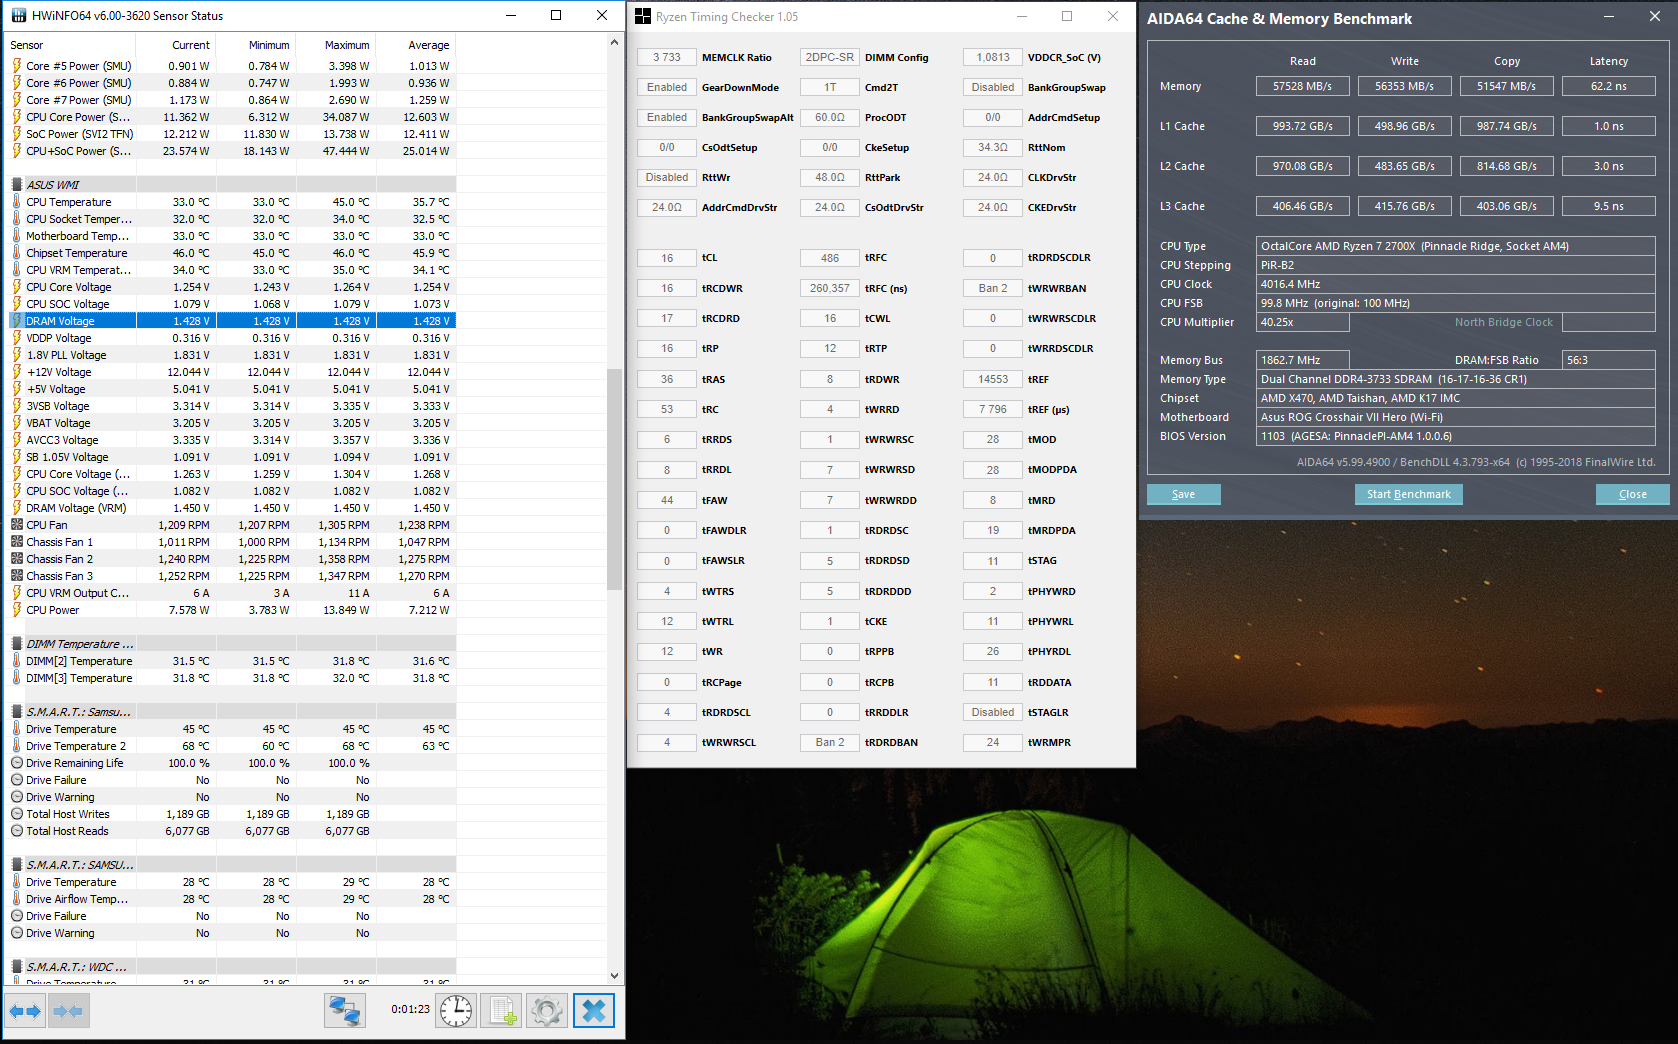
Task: Click the blue X icon in HWiNFO toolbar
Action: pyautogui.click(x=593, y=1011)
